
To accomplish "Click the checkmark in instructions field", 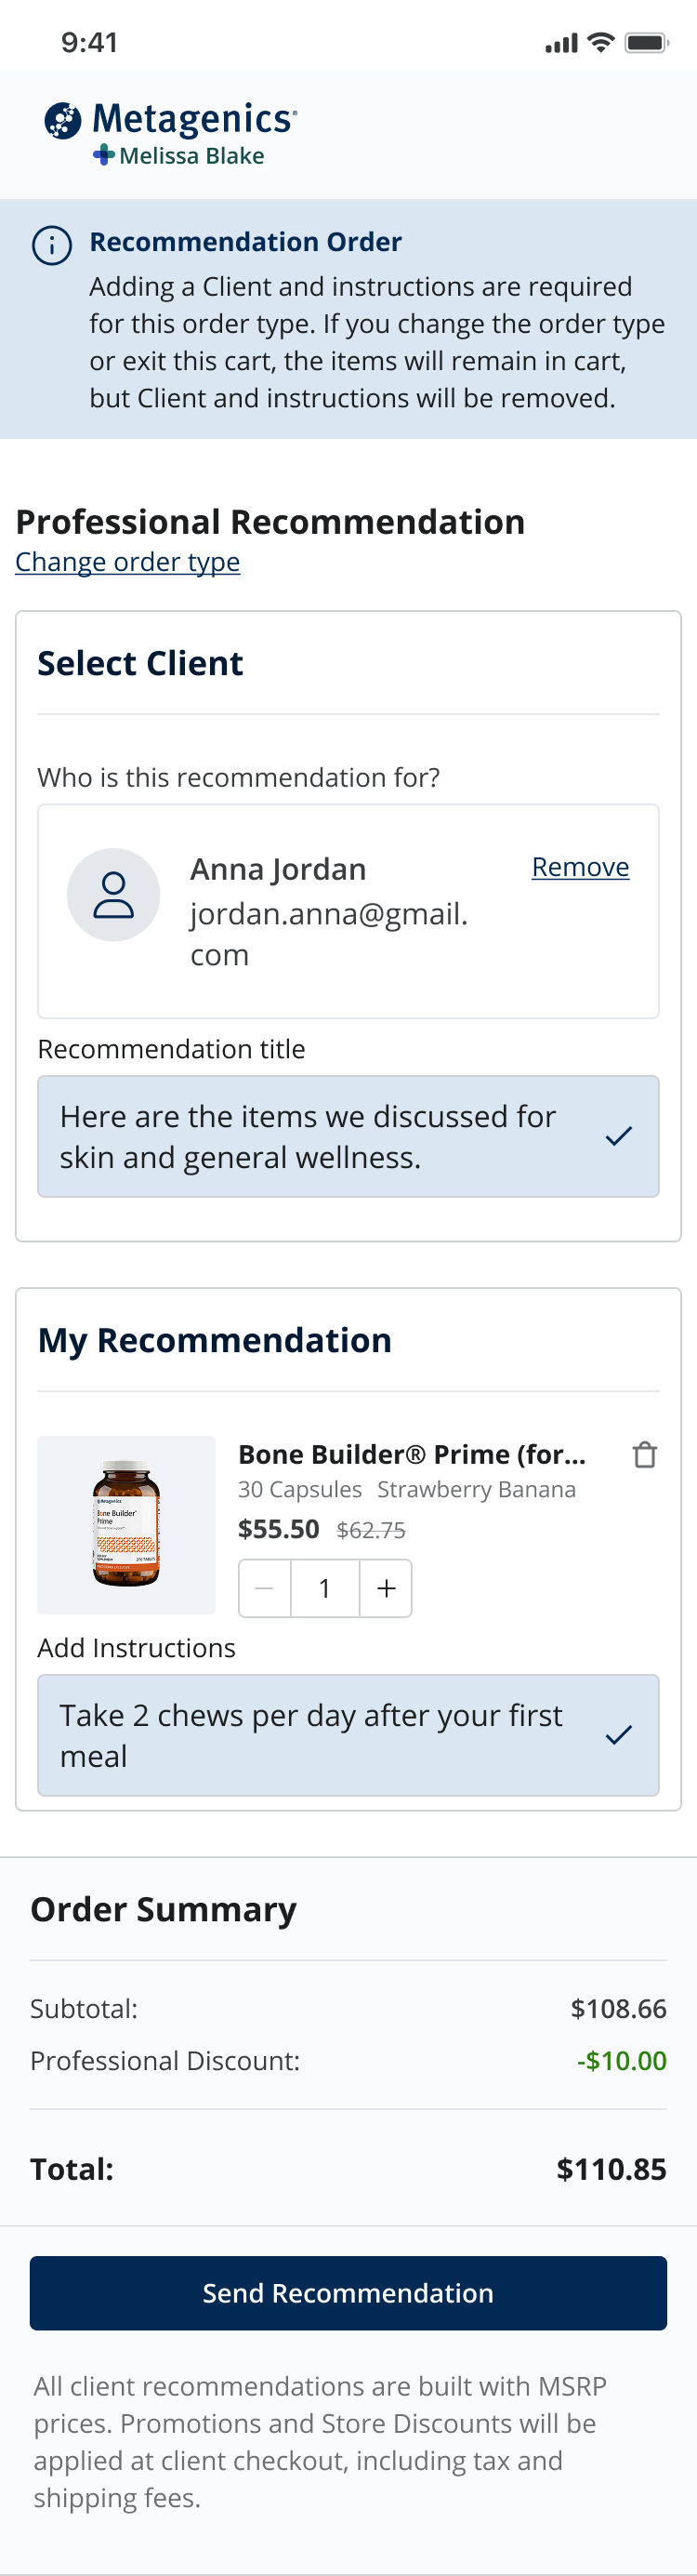I will [619, 1735].
